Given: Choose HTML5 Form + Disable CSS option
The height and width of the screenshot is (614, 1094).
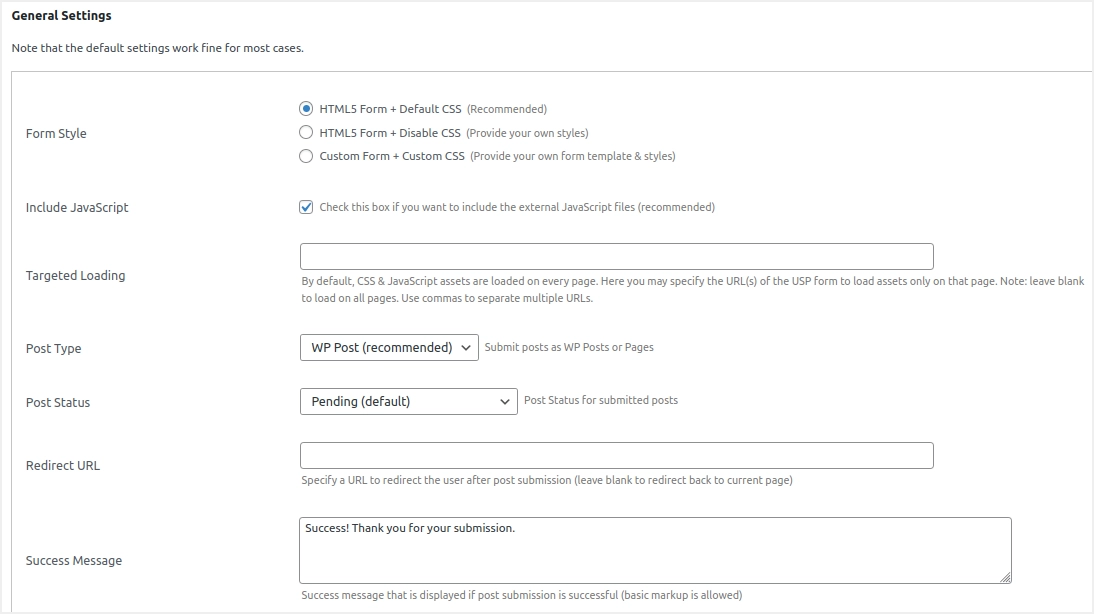Looking at the screenshot, I should click(306, 132).
